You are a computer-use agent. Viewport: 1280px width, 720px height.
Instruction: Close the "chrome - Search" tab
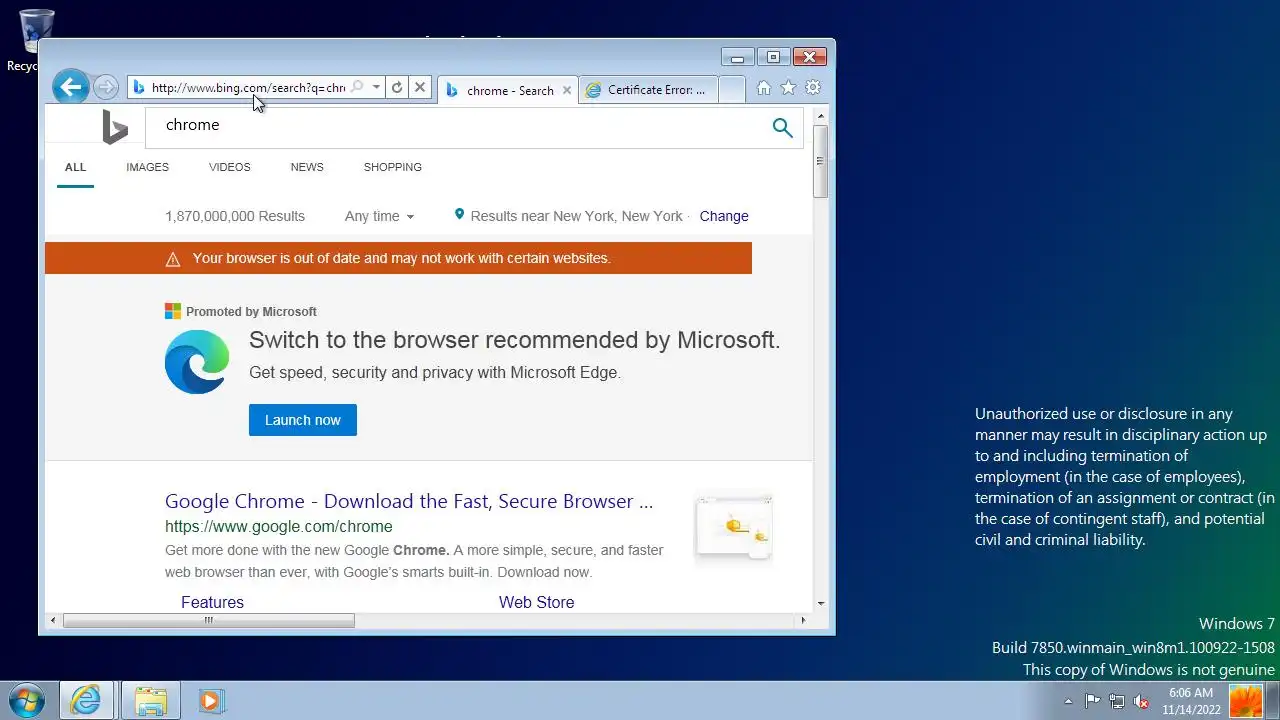click(567, 90)
